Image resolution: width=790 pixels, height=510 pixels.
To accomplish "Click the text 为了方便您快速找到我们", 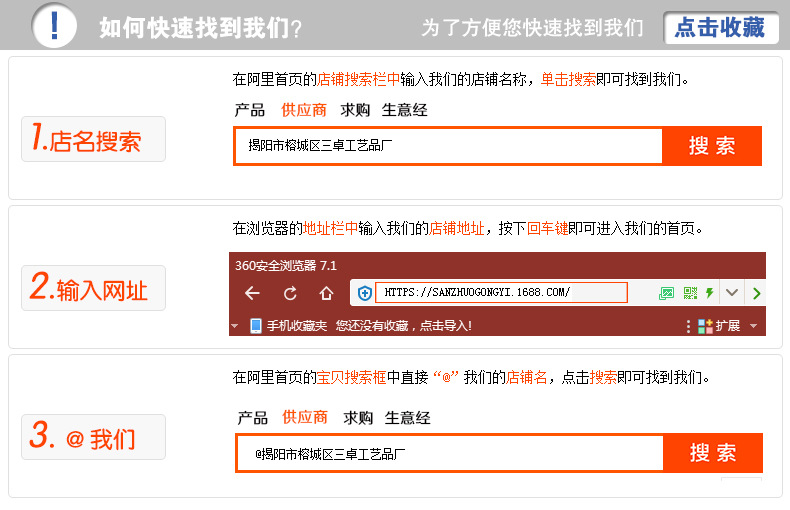I will click(532, 28).
